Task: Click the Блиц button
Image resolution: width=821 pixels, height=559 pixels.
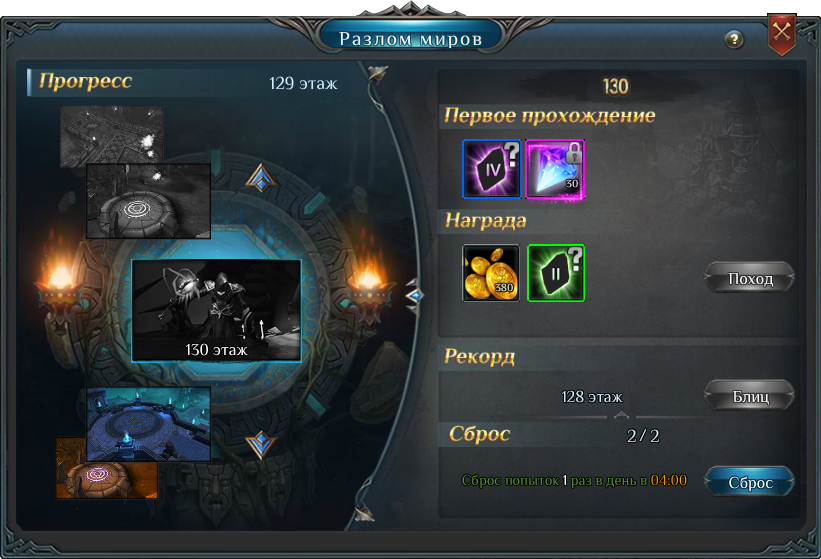Action: tap(750, 396)
